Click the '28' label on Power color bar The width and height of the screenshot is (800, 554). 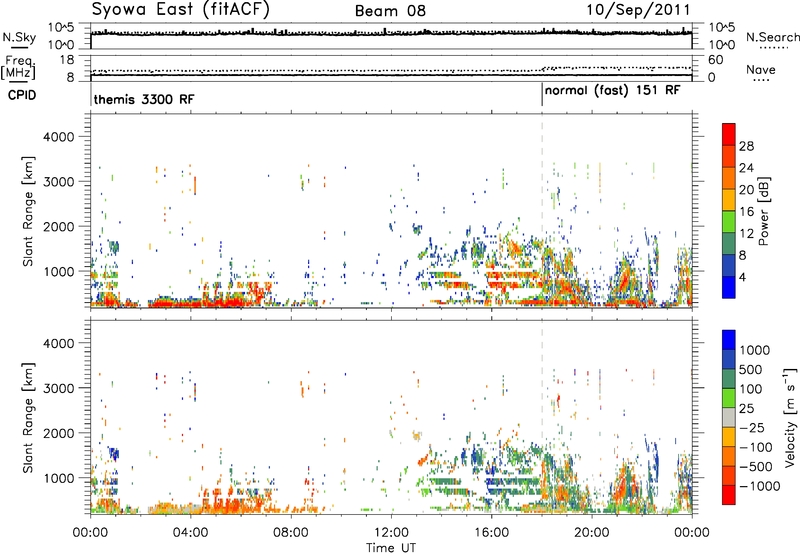pos(746,146)
